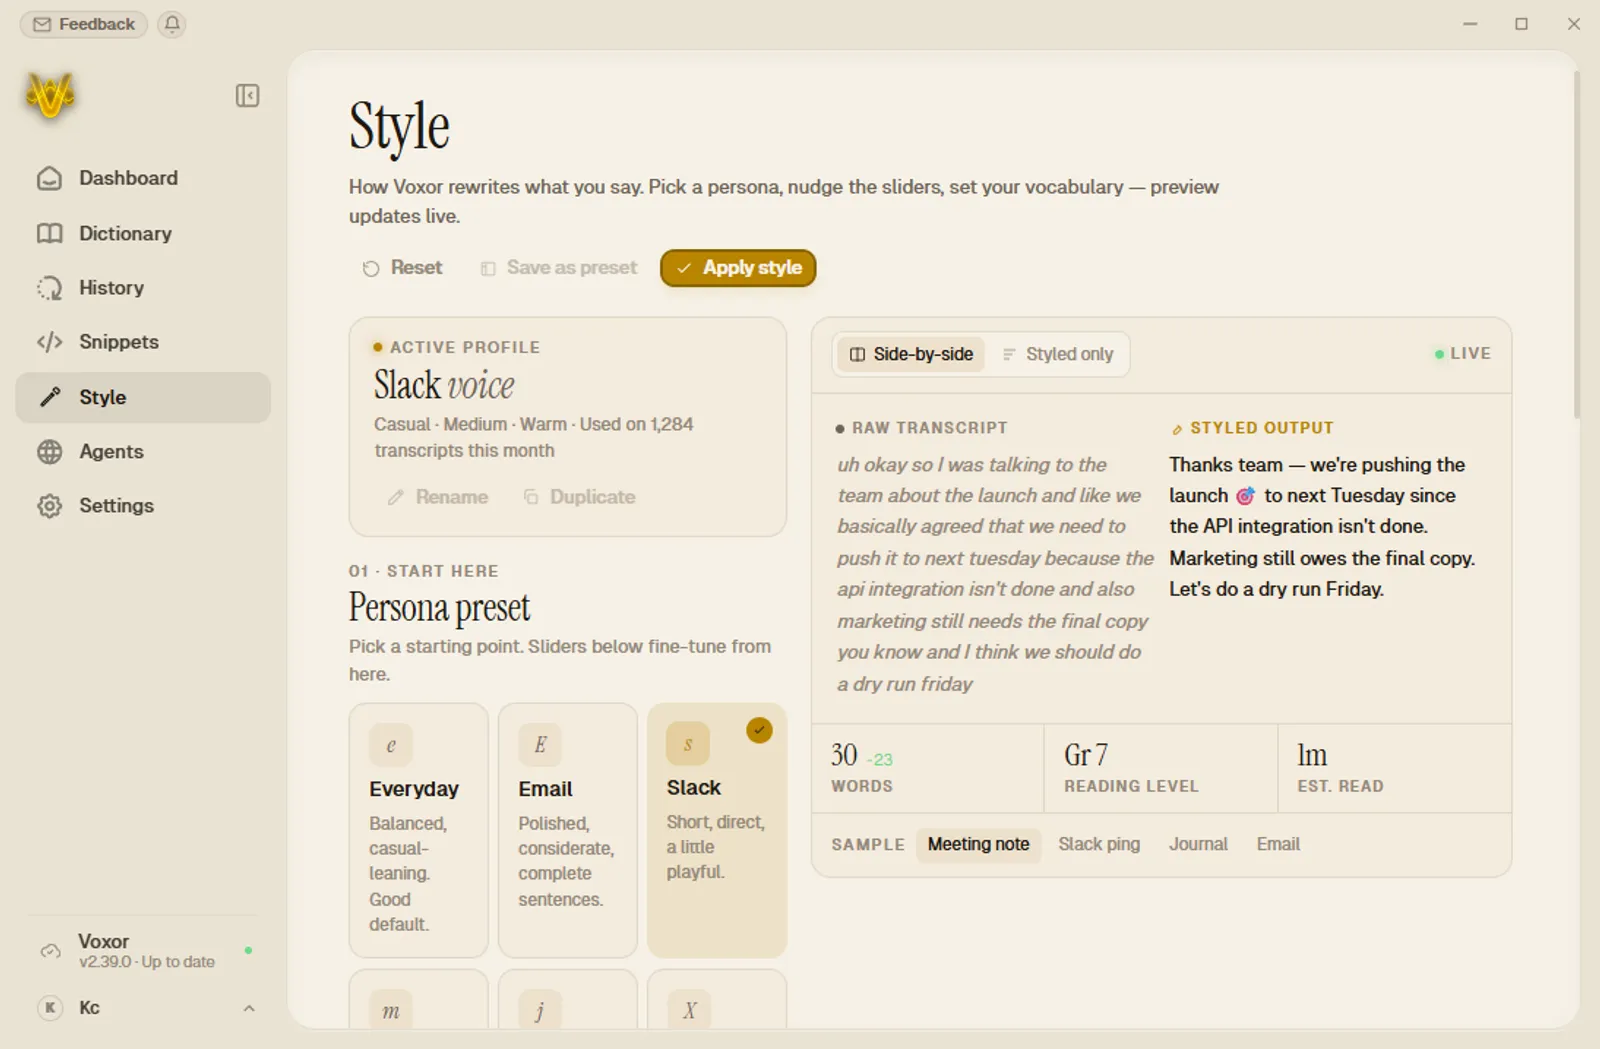Click the Gr 7 reading level stat
This screenshot has width=1600, height=1049.
pos(1161,768)
